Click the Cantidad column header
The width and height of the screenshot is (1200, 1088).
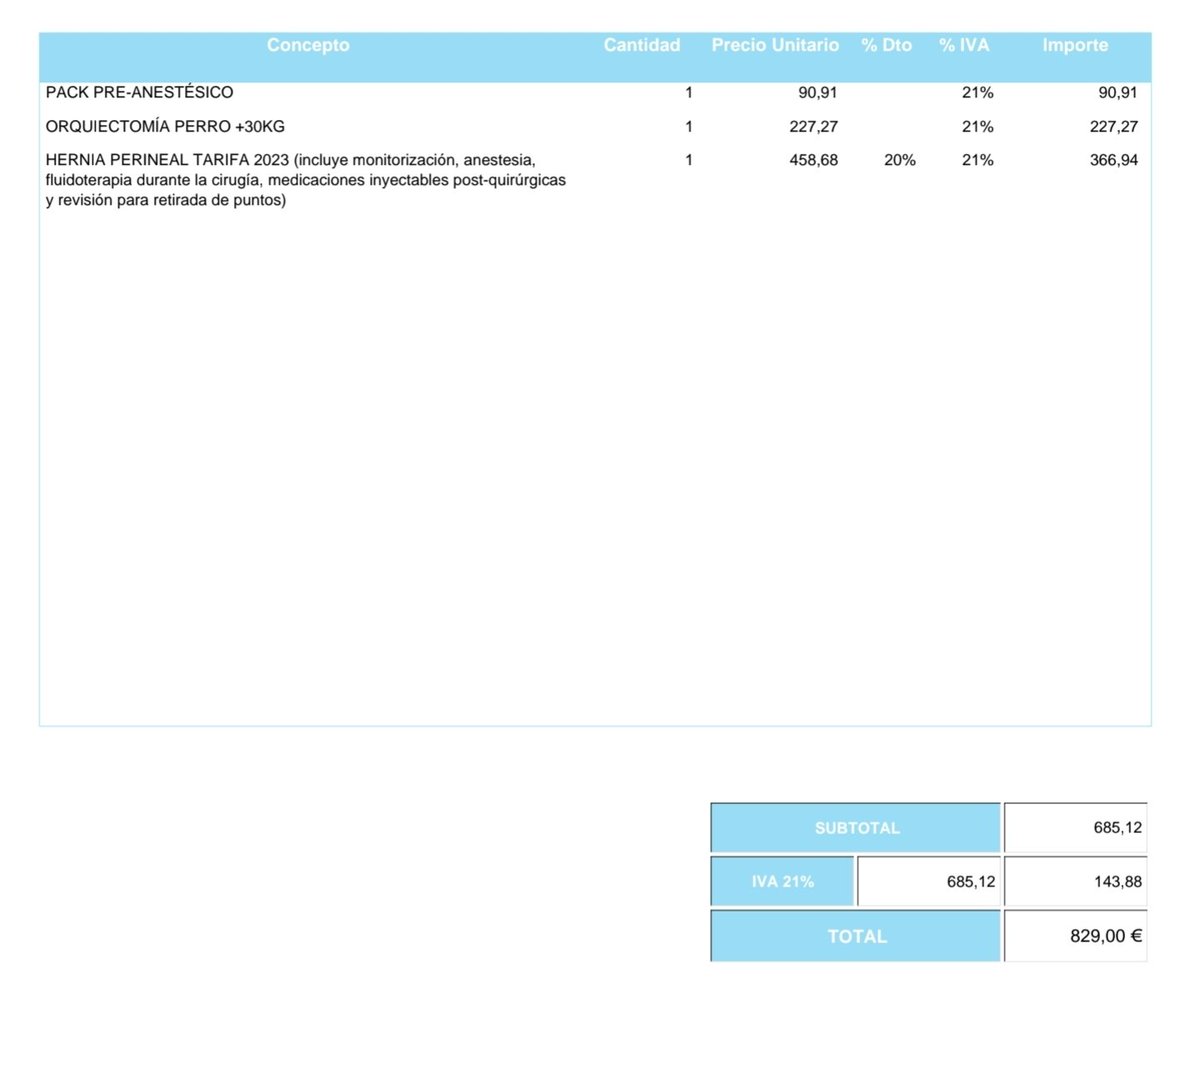coord(642,45)
